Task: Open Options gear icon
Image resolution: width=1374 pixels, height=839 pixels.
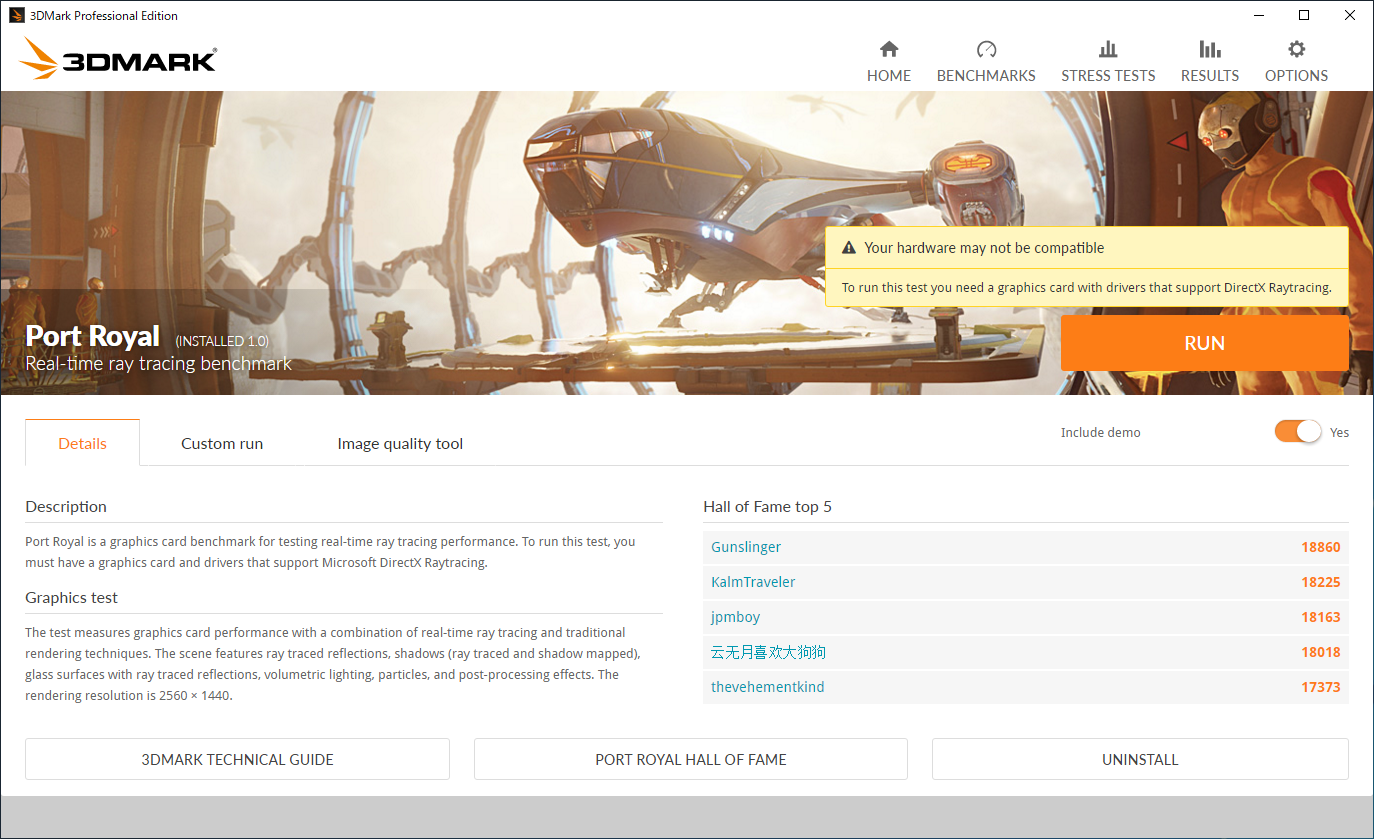Action: 1297,49
